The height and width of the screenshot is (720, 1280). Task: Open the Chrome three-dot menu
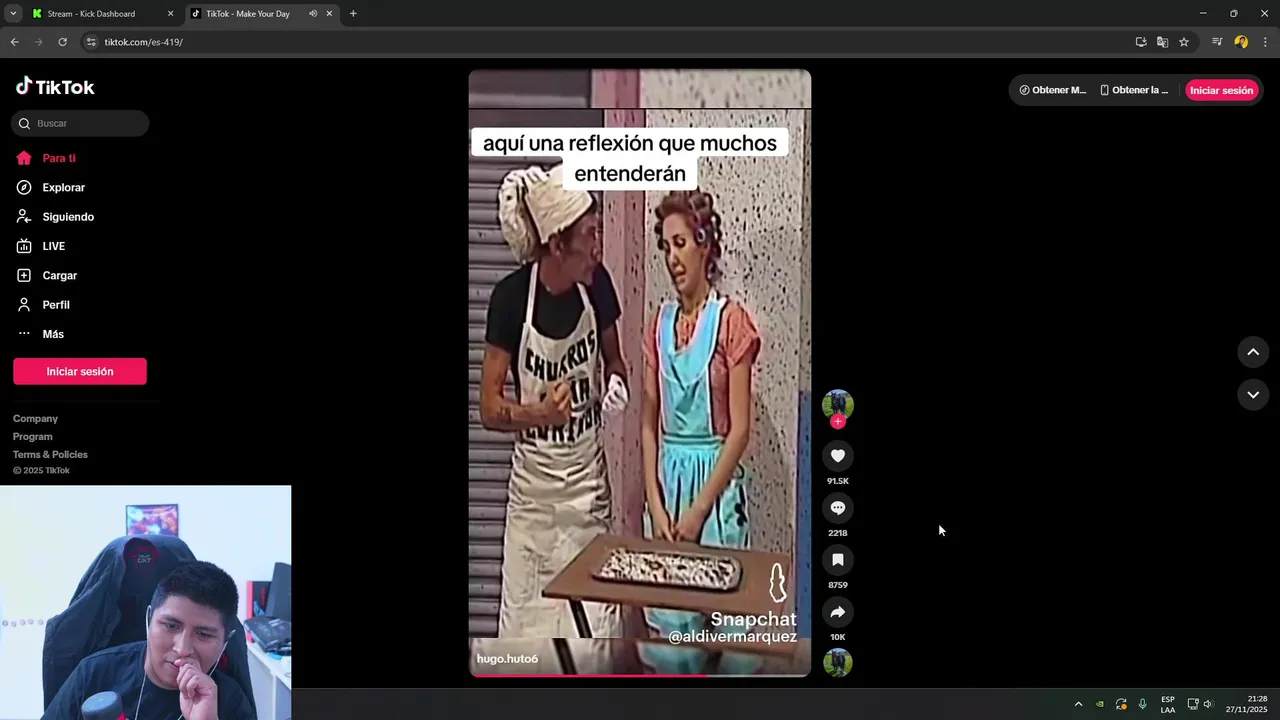[x=1265, y=42]
